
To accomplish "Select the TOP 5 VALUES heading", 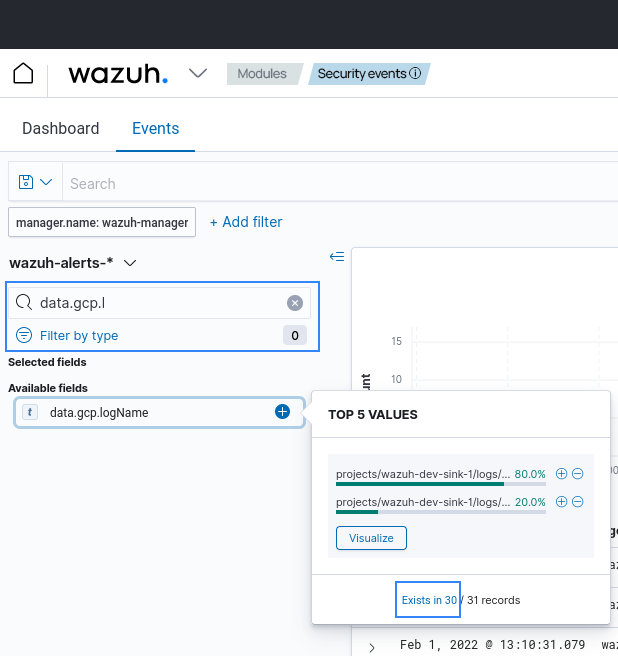I will (373, 415).
